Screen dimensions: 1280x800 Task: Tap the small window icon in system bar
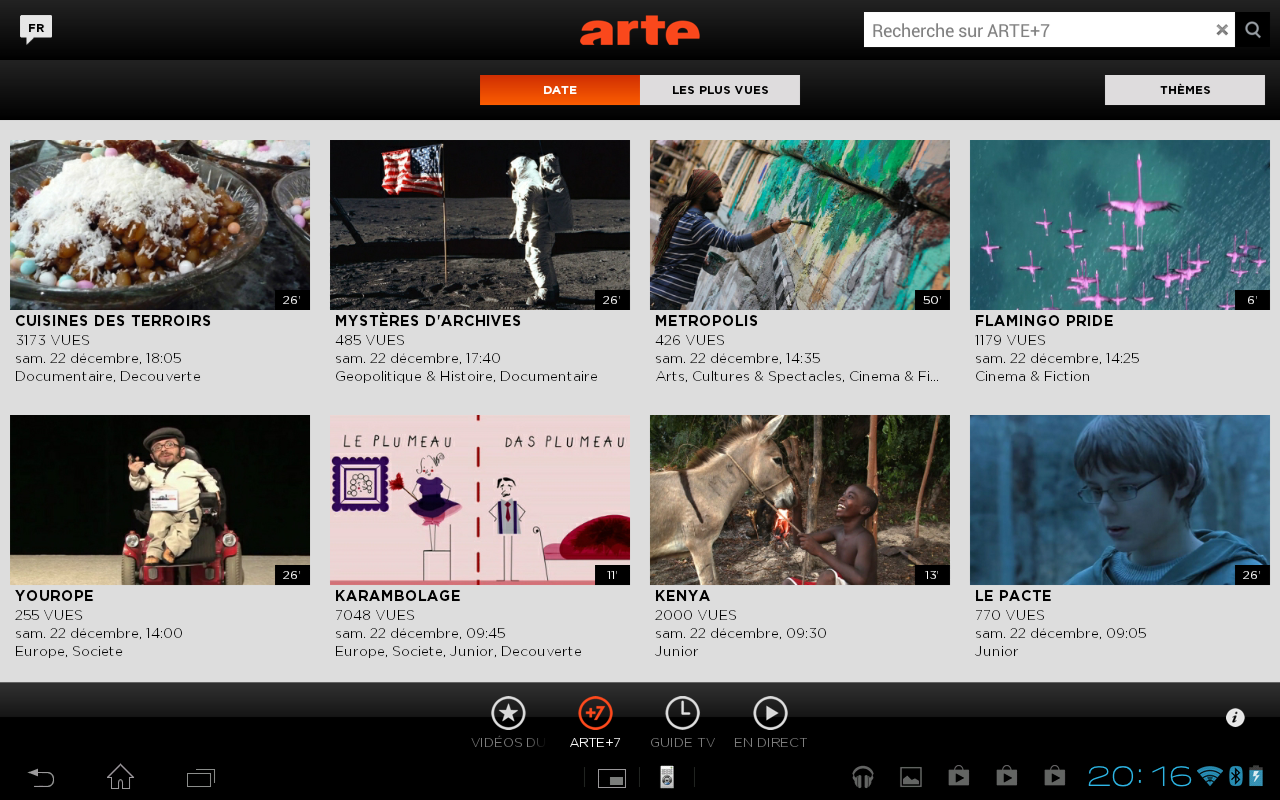[612, 778]
